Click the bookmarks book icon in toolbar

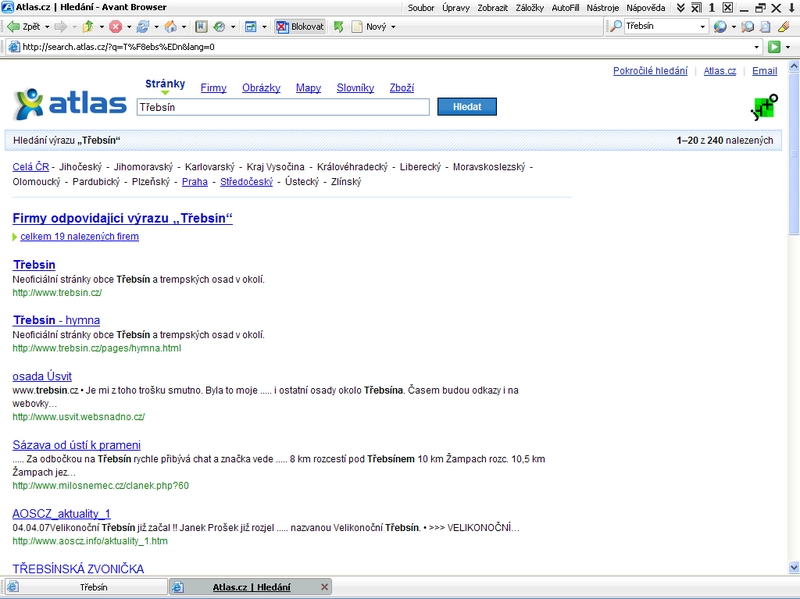coord(202,27)
